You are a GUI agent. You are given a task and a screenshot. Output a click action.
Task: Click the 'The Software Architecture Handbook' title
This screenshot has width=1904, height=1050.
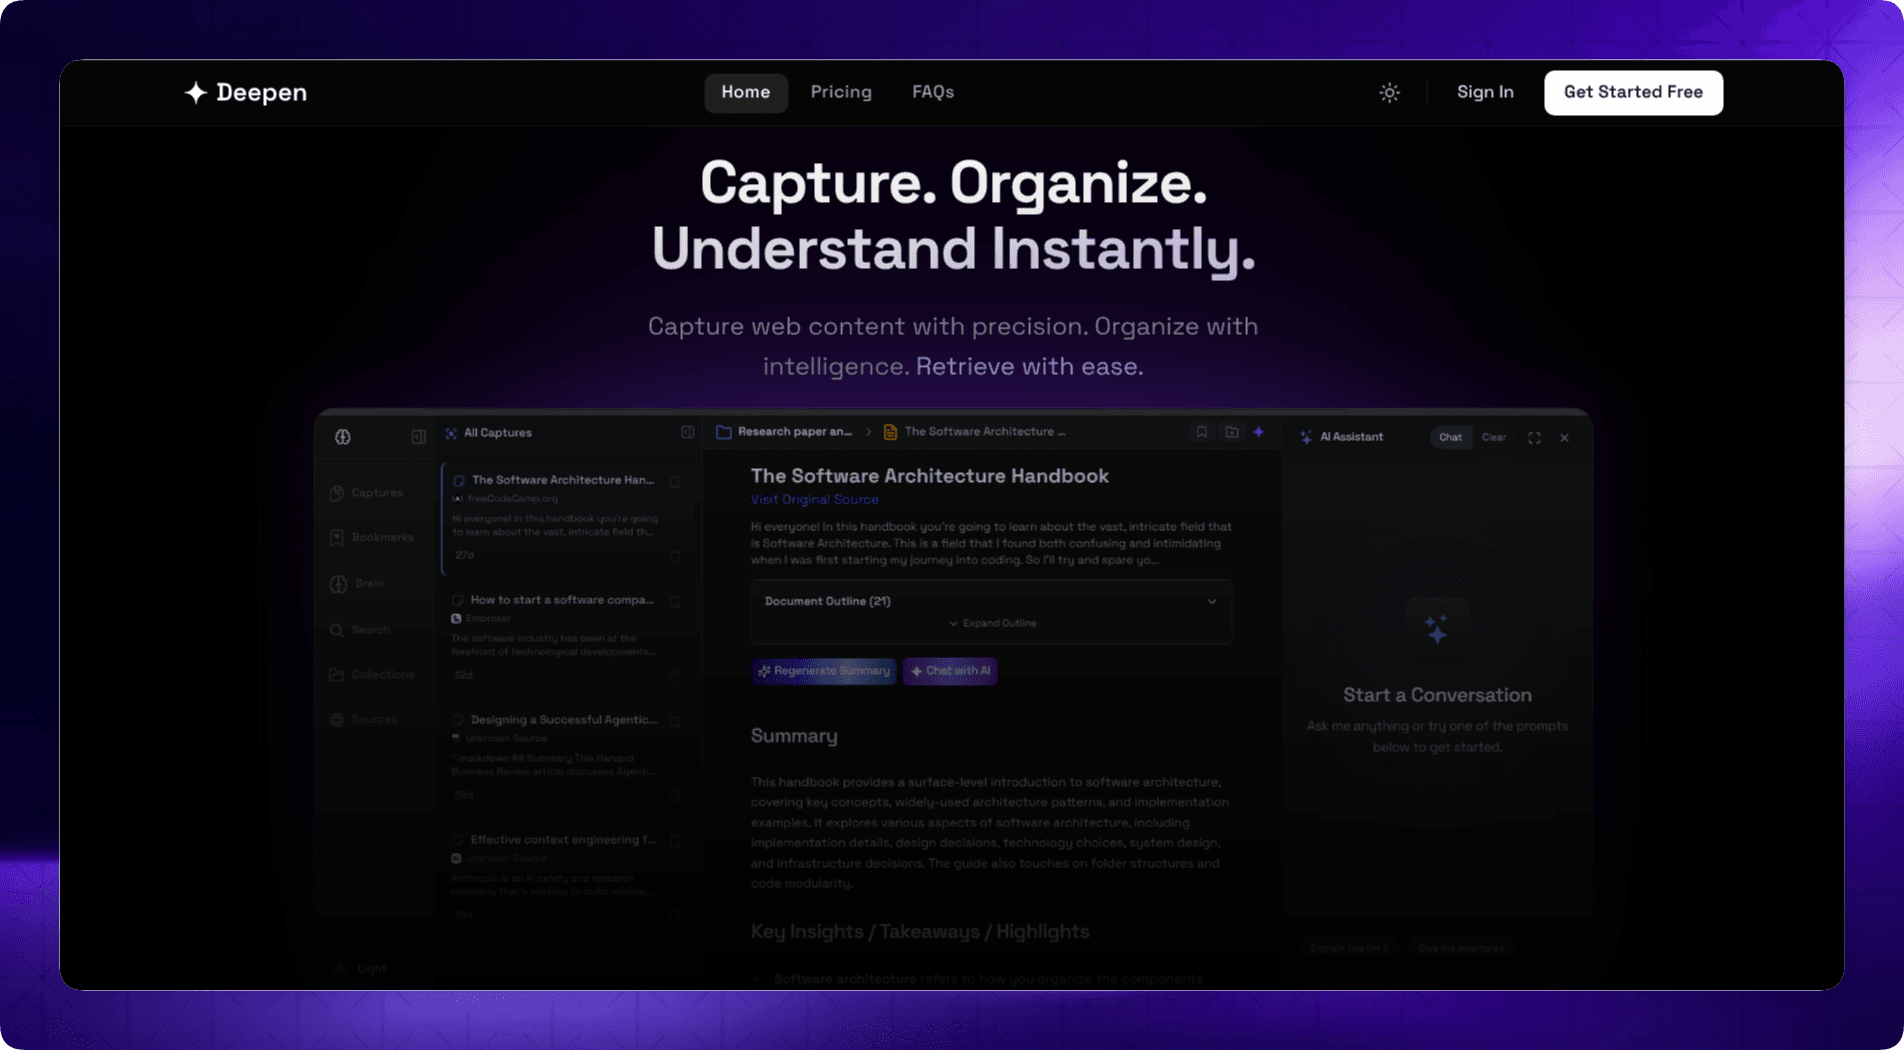[x=930, y=476]
